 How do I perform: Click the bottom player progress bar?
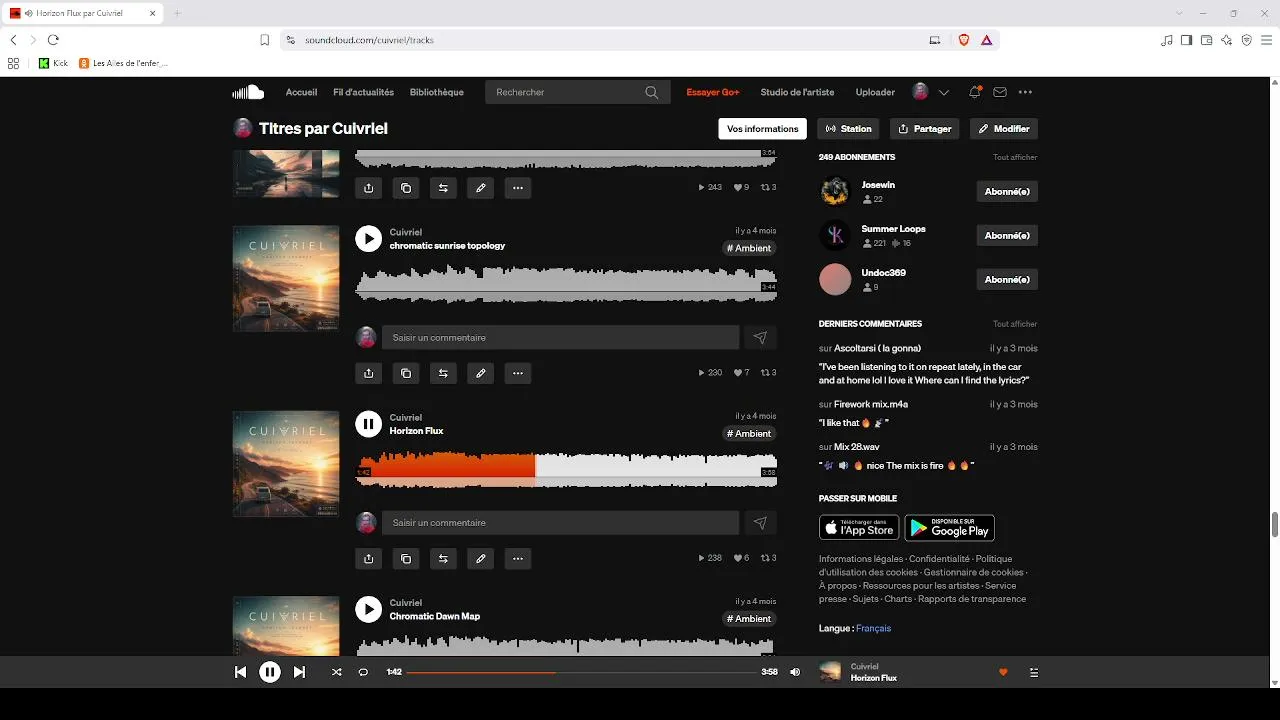tap(582, 672)
